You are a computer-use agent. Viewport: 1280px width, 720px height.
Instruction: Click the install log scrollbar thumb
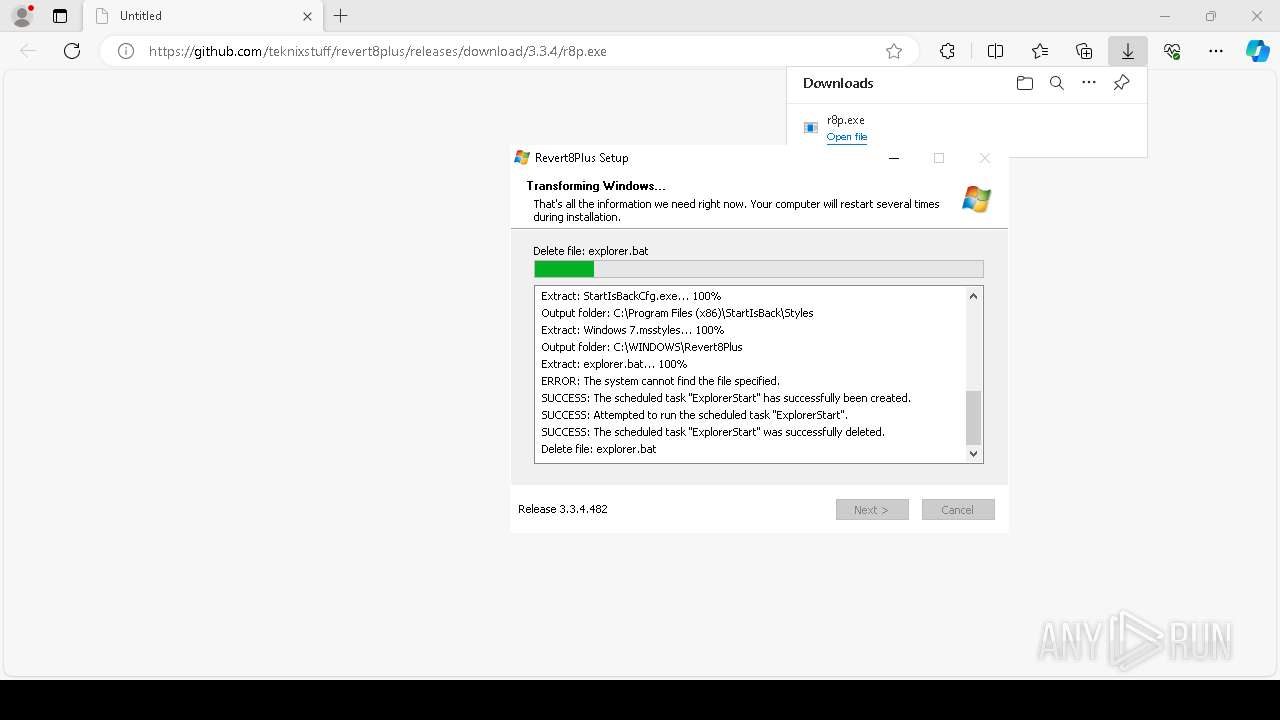pyautogui.click(x=973, y=417)
